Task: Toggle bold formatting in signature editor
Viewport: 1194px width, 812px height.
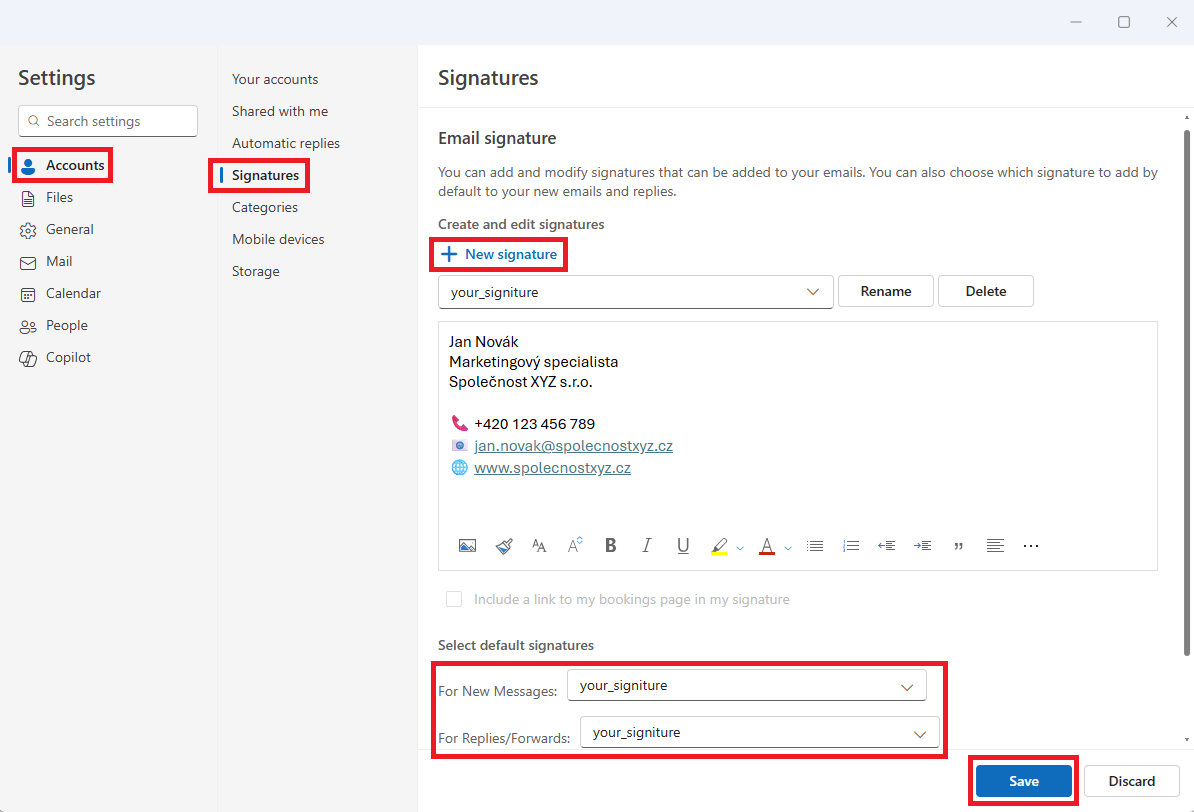Action: pyautogui.click(x=611, y=546)
